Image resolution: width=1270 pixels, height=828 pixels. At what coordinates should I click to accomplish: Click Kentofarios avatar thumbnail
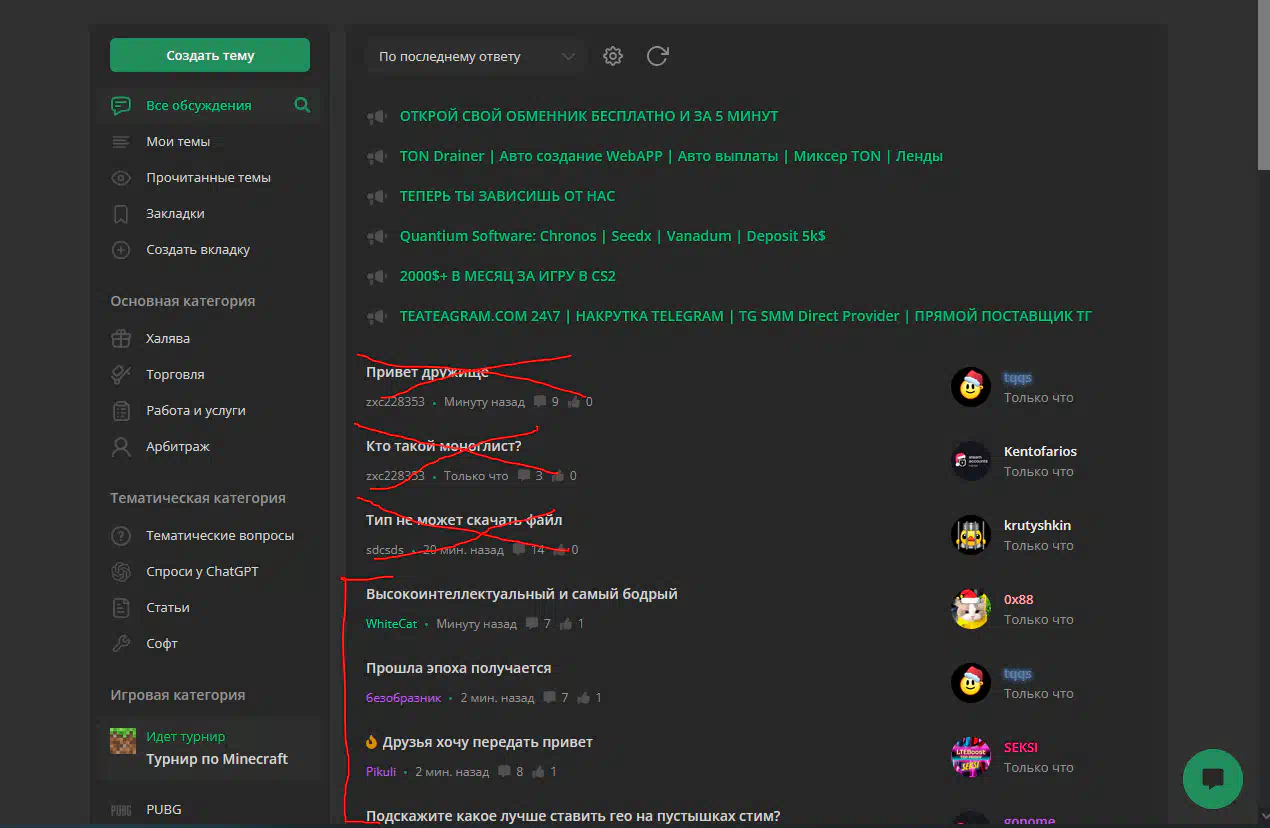tap(970, 461)
